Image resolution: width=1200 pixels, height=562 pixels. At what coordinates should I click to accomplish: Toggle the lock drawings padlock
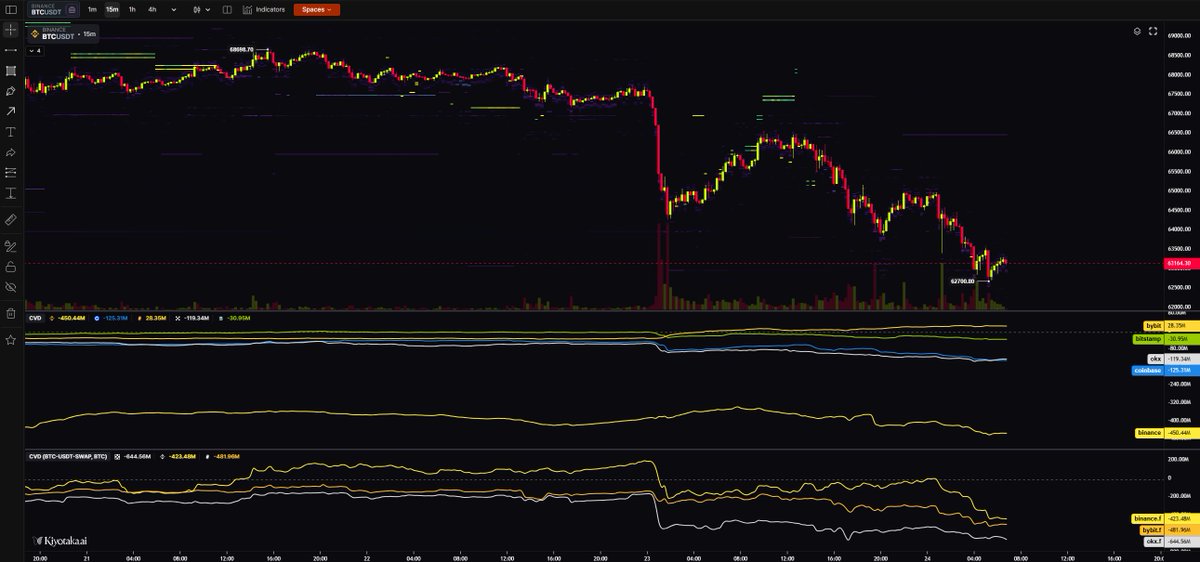[x=10, y=266]
